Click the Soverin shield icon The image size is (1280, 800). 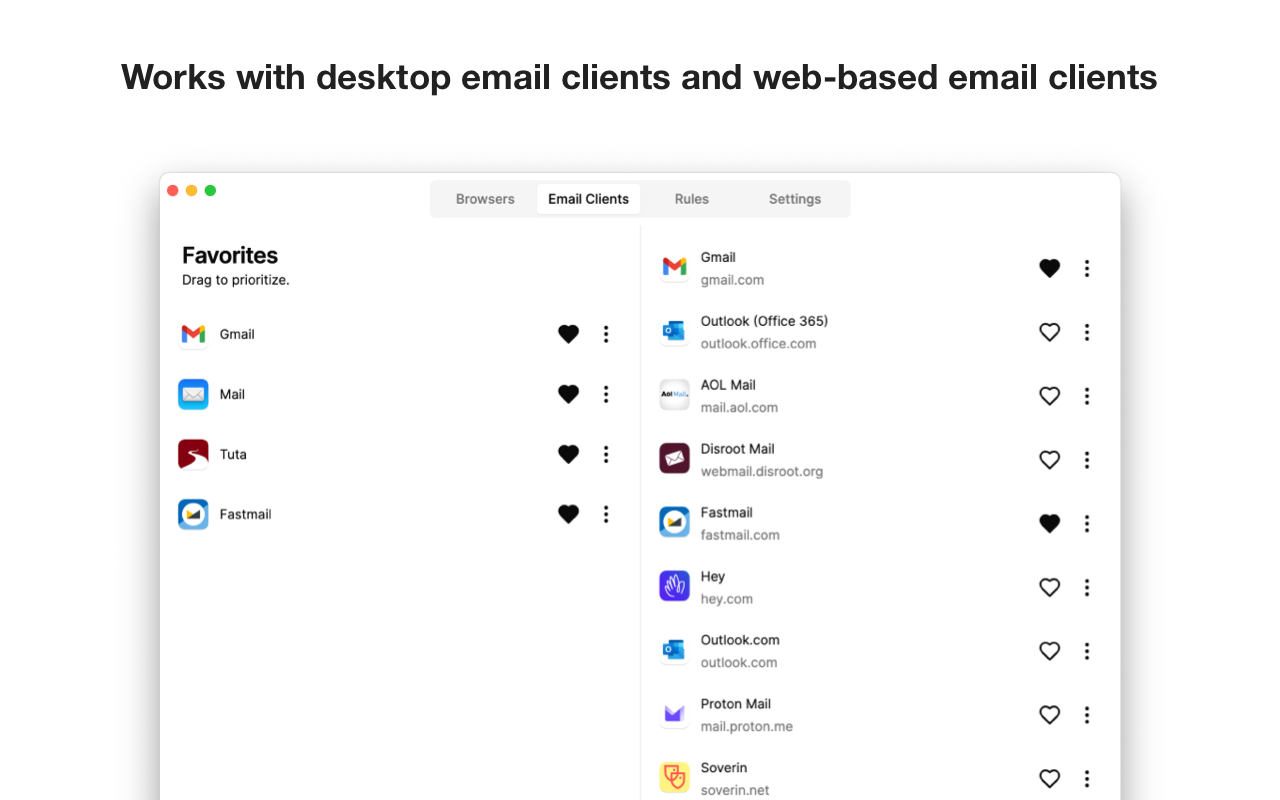point(674,778)
